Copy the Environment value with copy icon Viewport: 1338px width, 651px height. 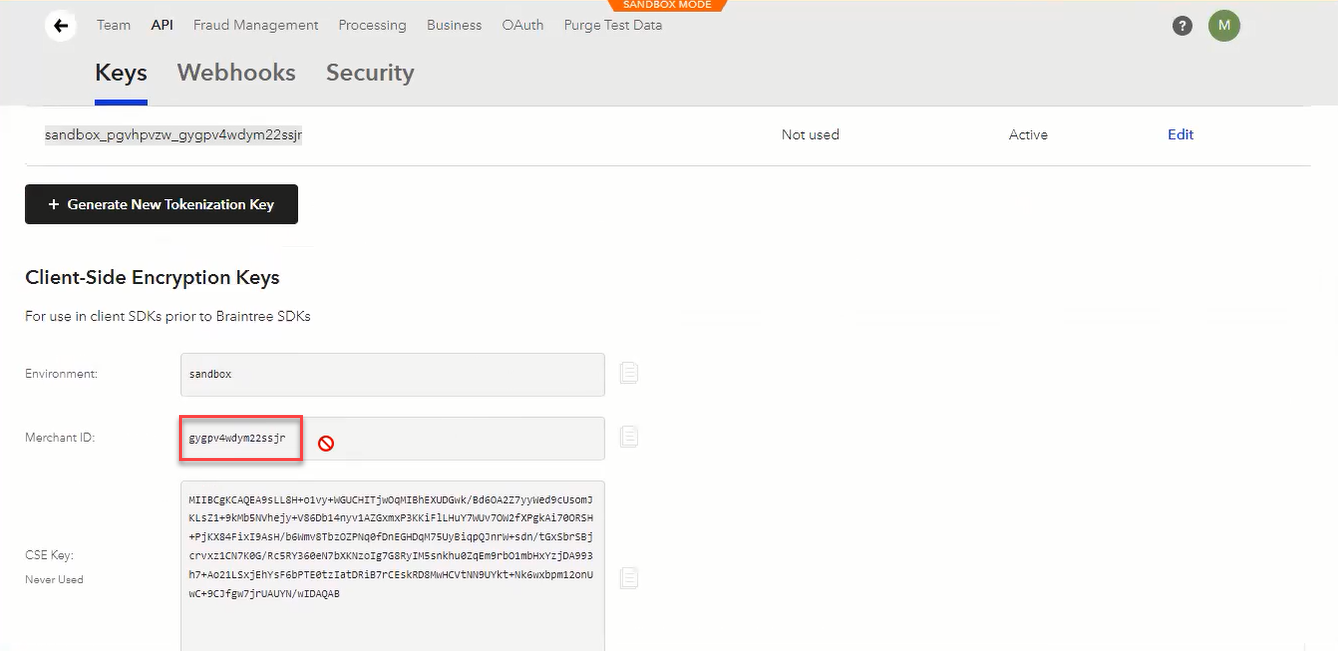[629, 373]
